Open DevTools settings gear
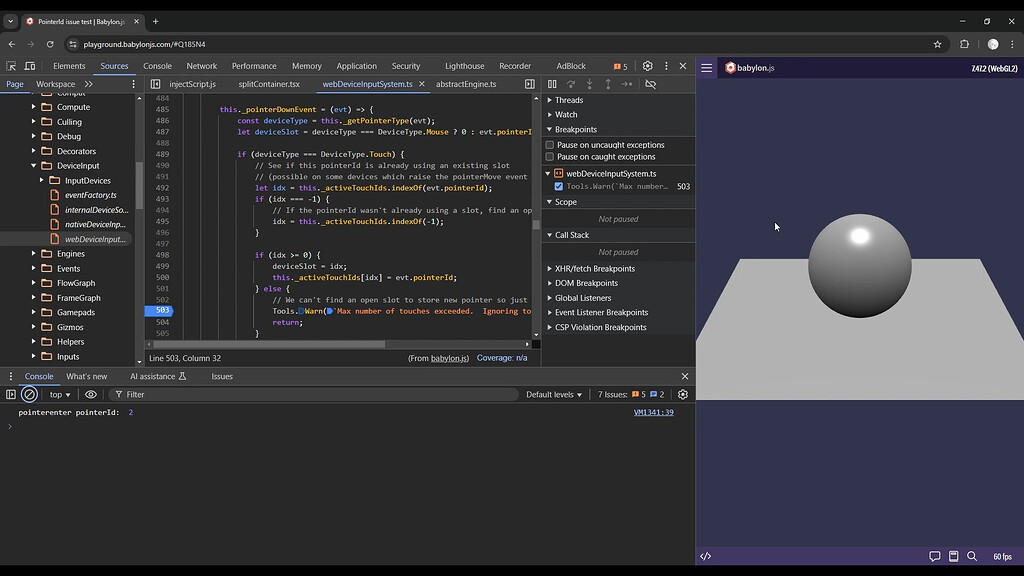The width and height of the screenshot is (1024, 576). coord(646,64)
